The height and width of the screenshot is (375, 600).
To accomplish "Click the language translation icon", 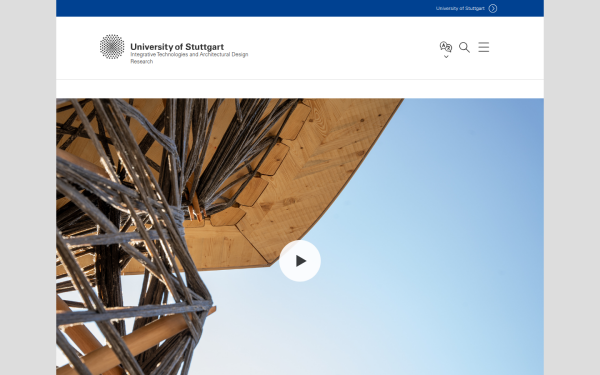I will (x=446, y=47).
